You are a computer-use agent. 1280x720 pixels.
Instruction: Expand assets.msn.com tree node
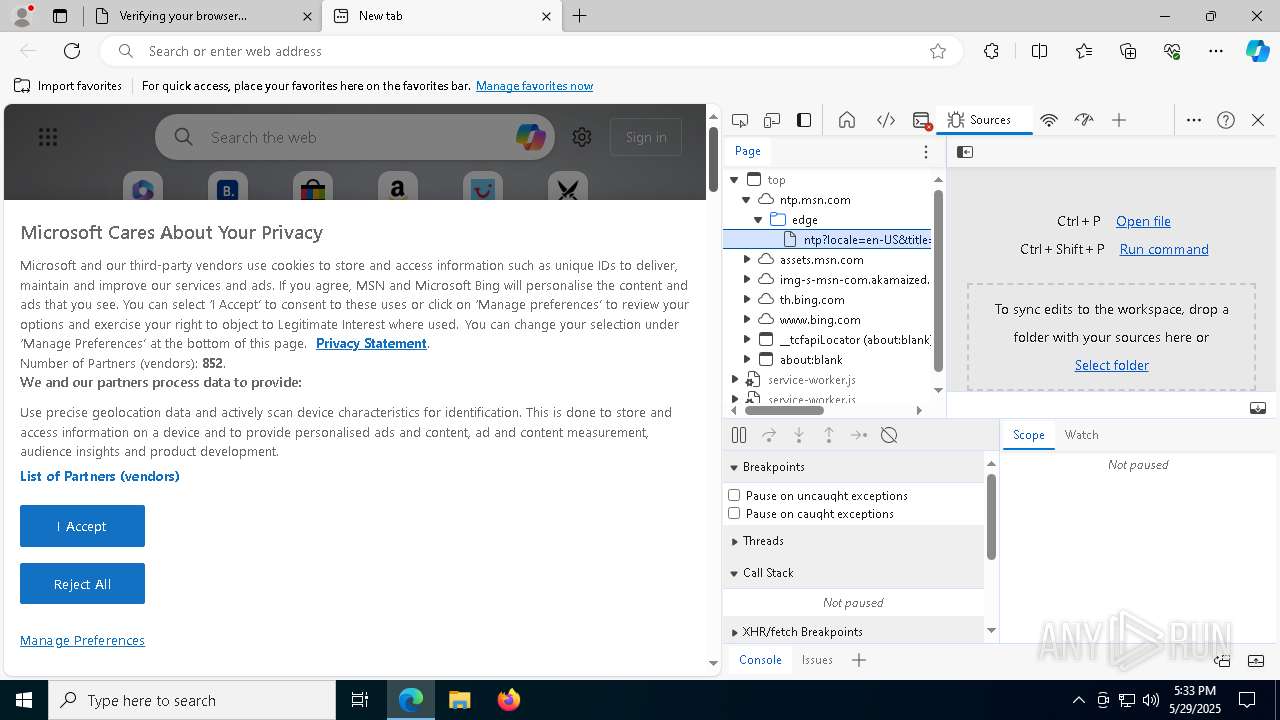click(746, 260)
